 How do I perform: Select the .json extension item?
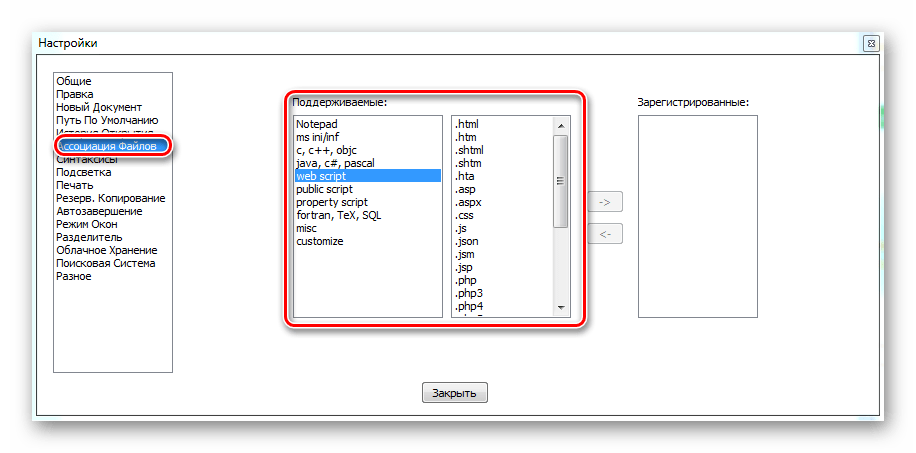[x=467, y=241]
